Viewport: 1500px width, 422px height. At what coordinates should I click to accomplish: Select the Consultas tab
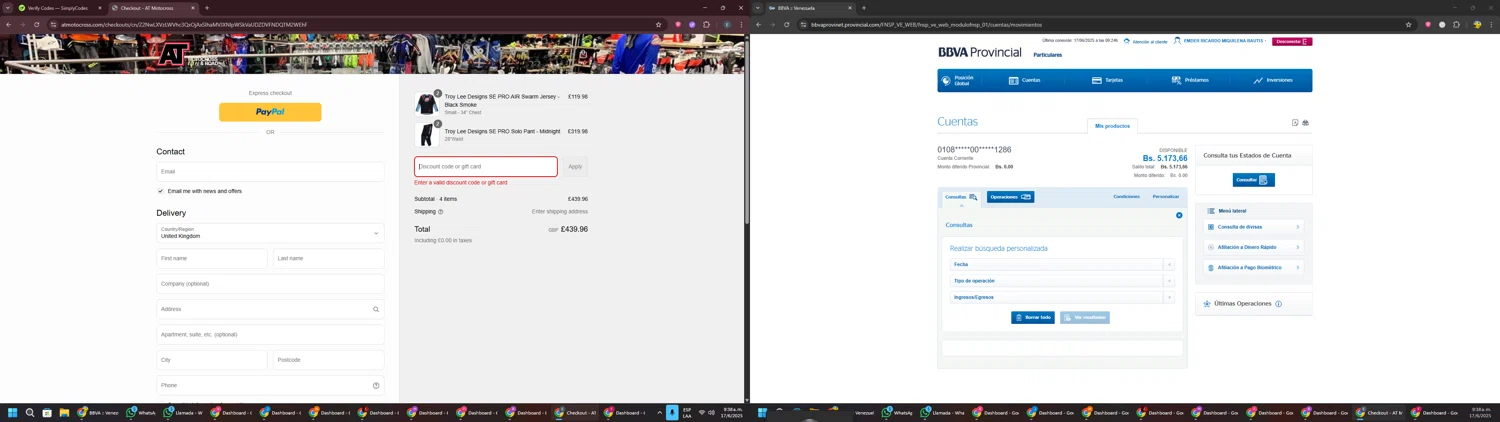tap(961, 197)
